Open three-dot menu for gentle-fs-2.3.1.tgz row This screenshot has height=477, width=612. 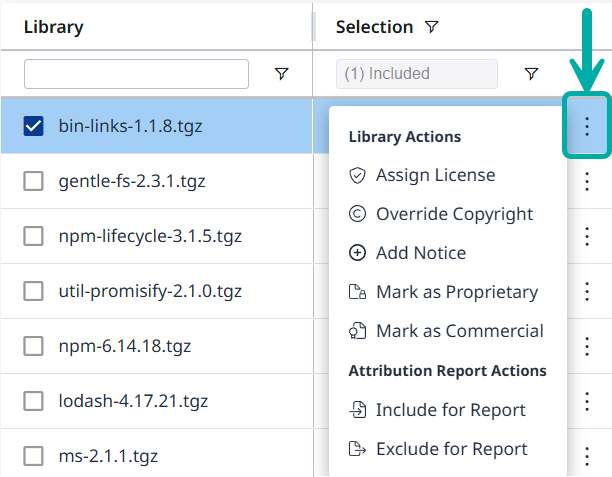point(587,181)
